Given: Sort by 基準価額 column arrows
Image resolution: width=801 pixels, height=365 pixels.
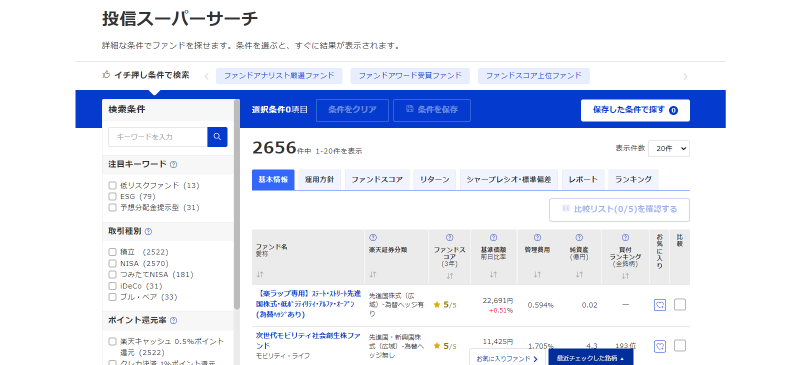Looking at the screenshot, I should point(493,275).
